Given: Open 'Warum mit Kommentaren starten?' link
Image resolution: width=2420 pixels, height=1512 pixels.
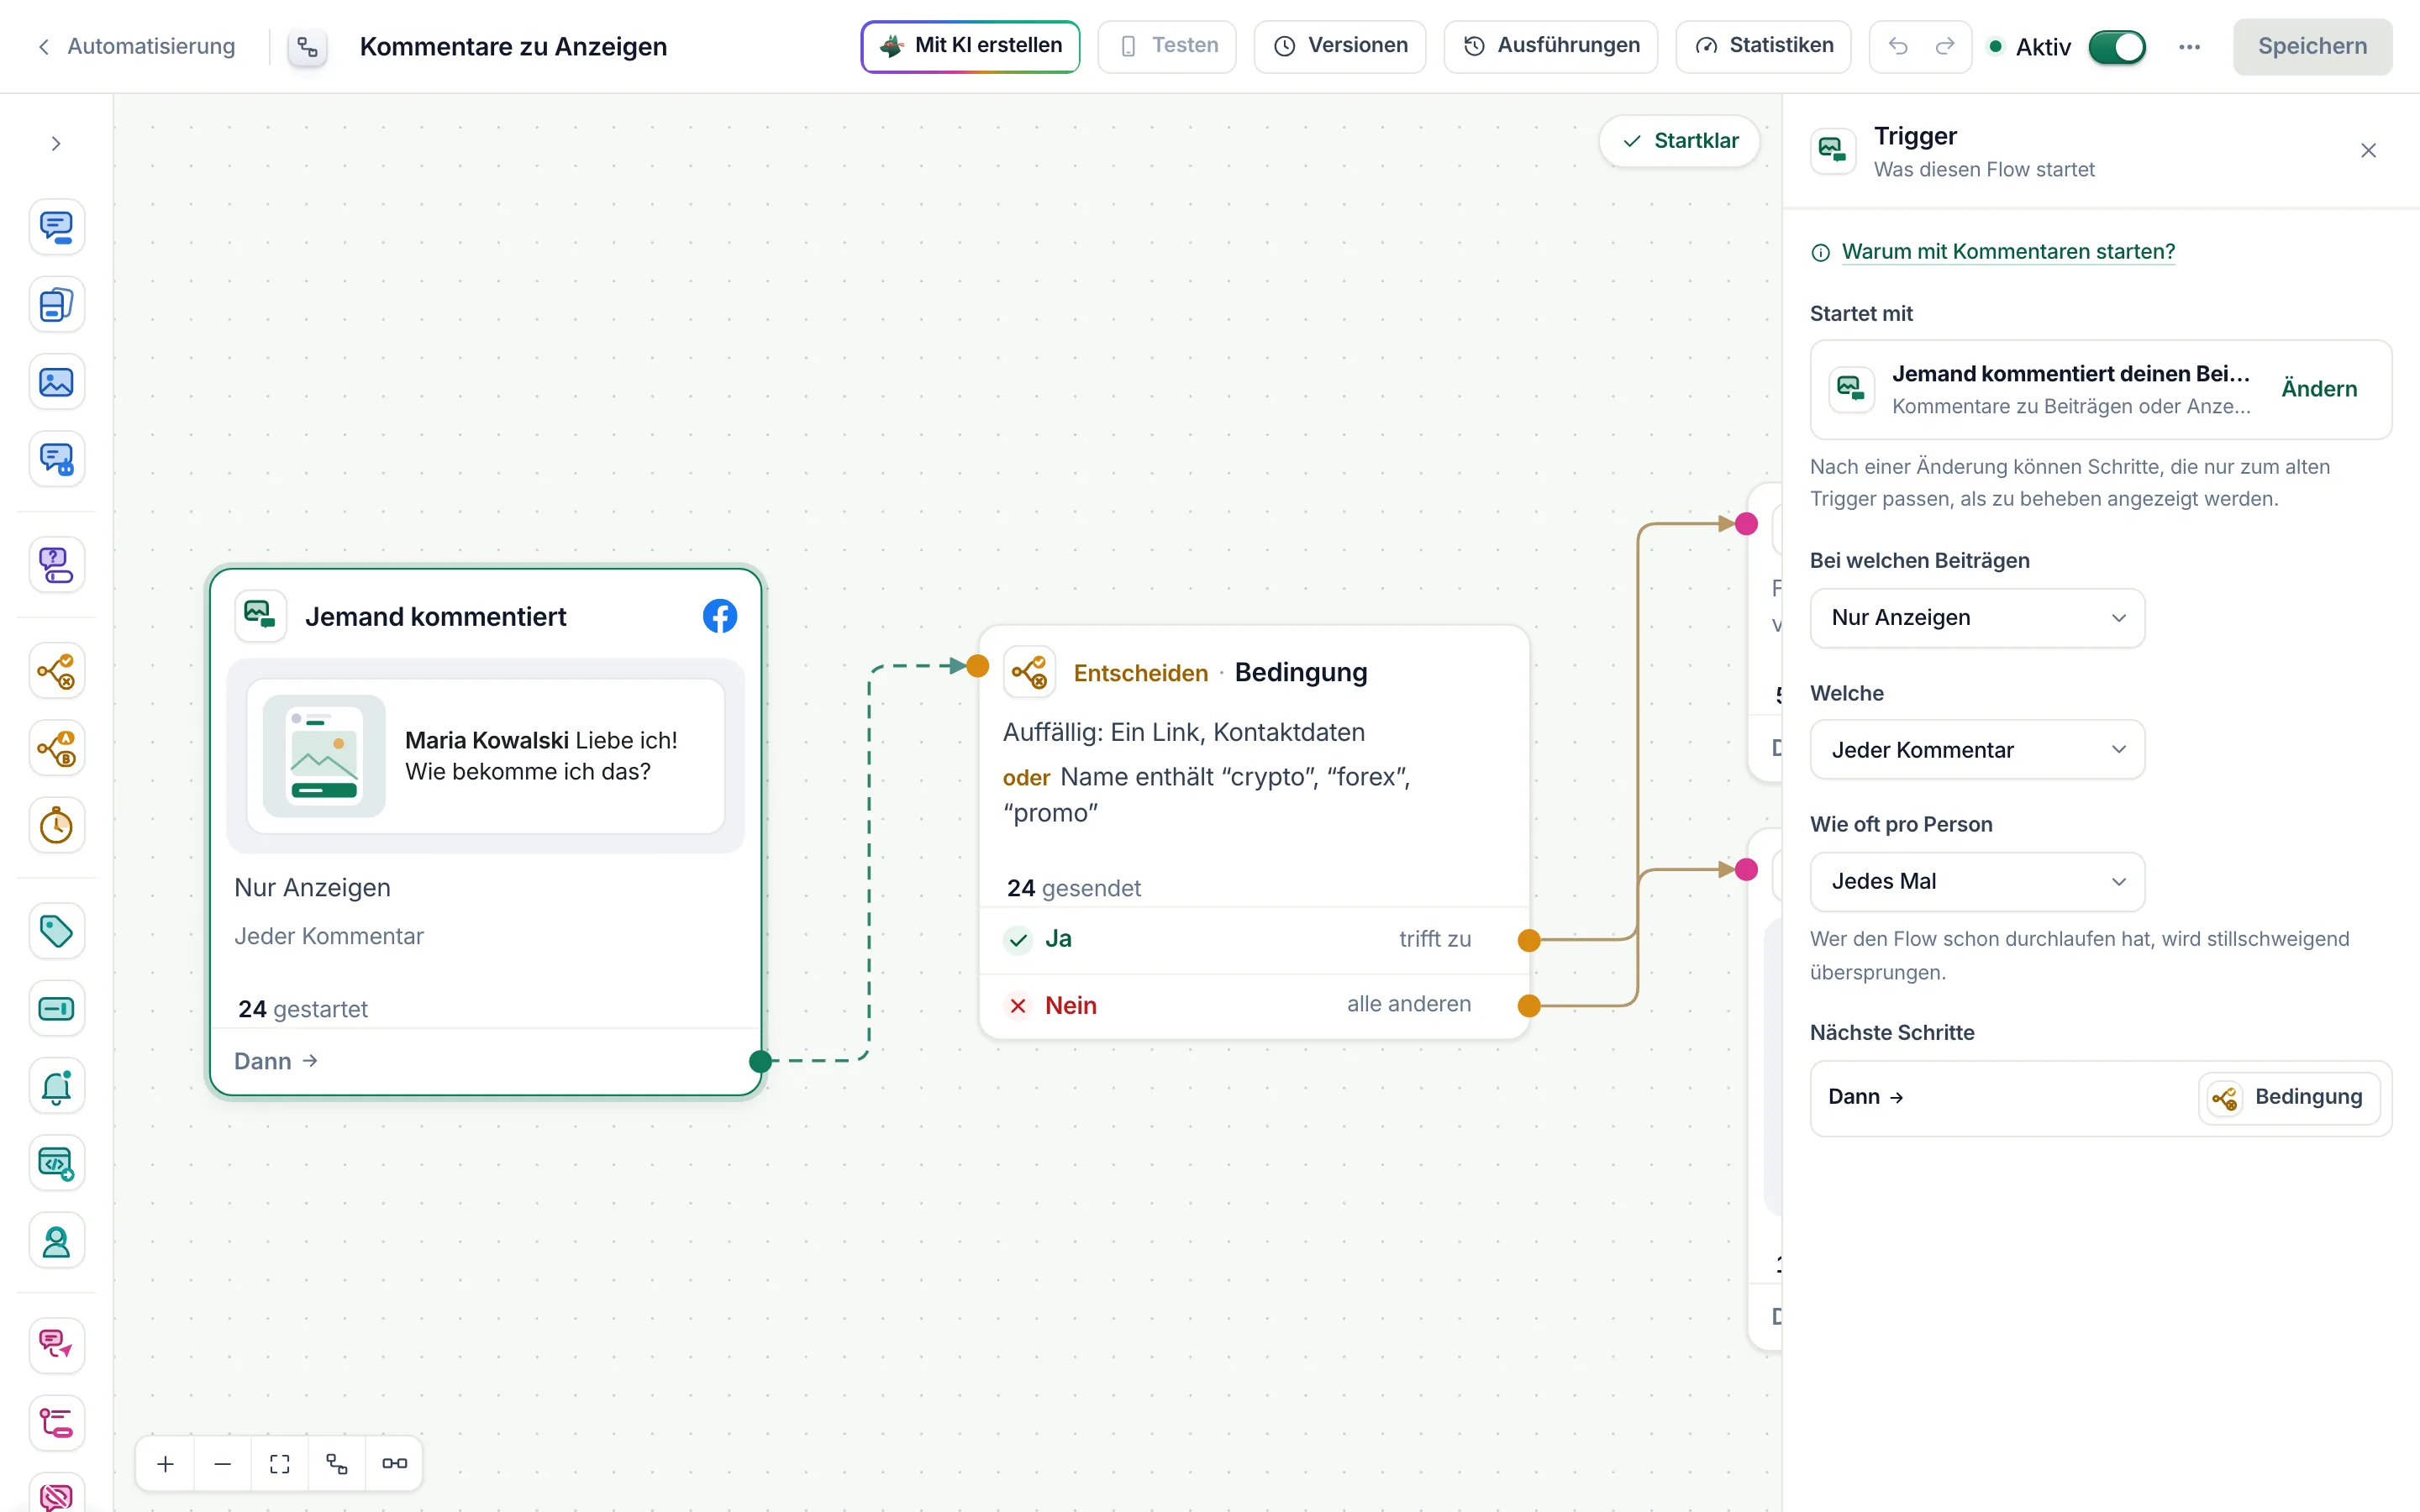Looking at the screenshot, I should (x=2008, y=252).
